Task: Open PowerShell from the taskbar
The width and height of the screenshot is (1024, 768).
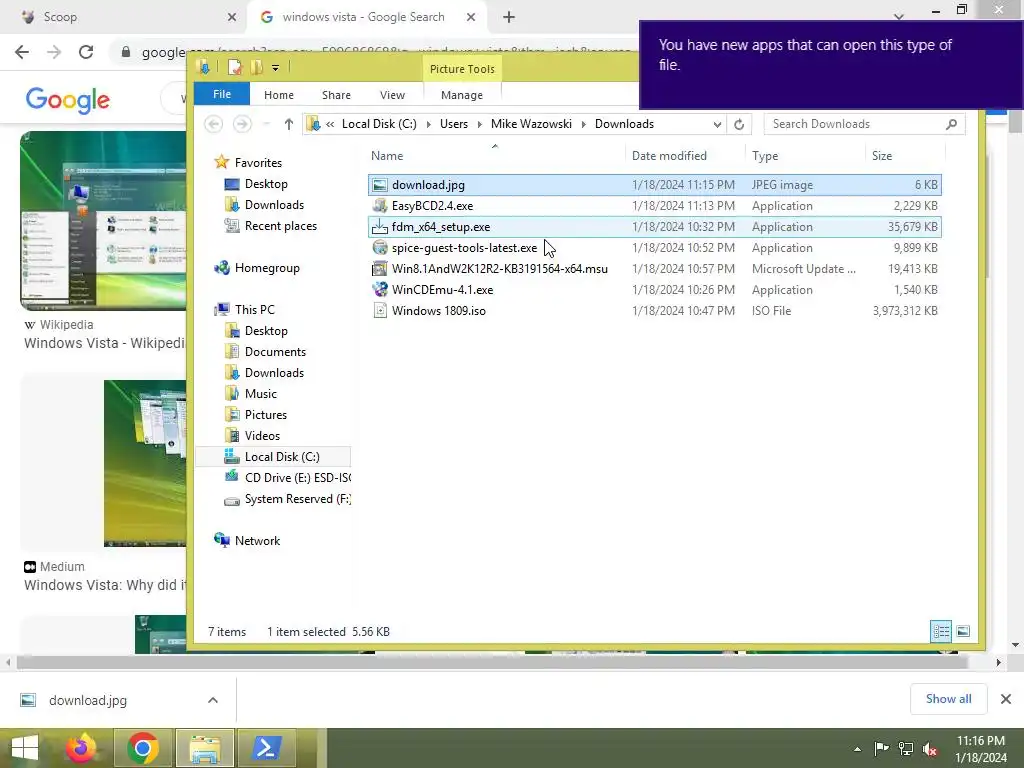Action: (266, 748)
